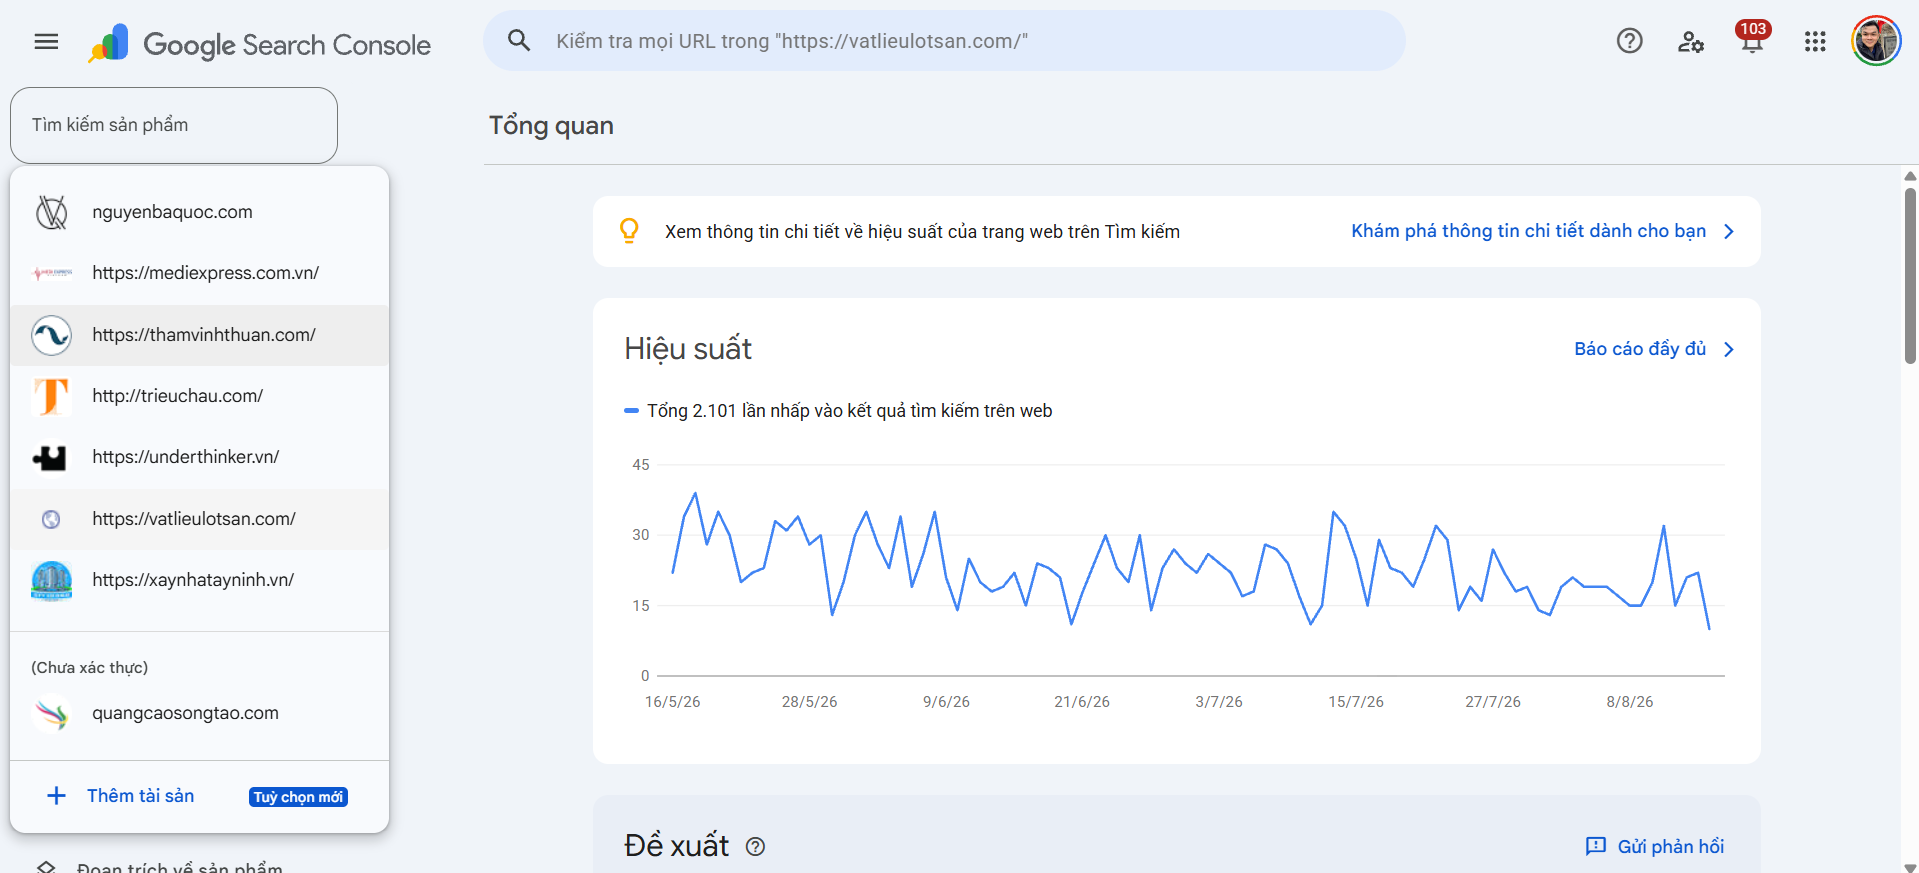The image size is (1919, 873).
Task: Click the chevron beside Khám phá thông tin
Action: click(1729, 231)
